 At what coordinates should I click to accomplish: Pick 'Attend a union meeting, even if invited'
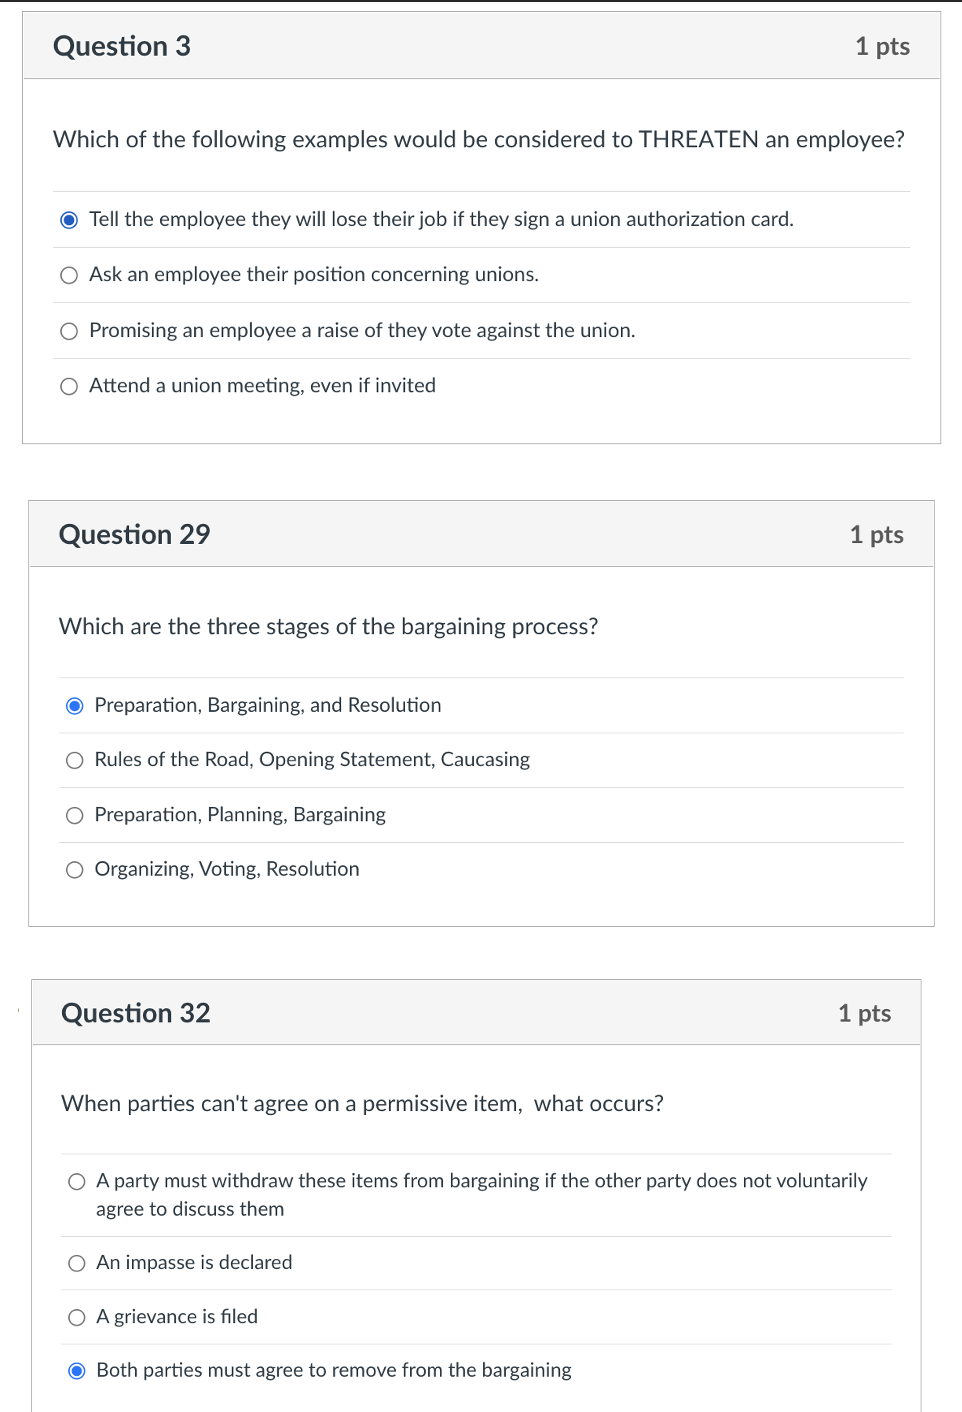[69, 385]
